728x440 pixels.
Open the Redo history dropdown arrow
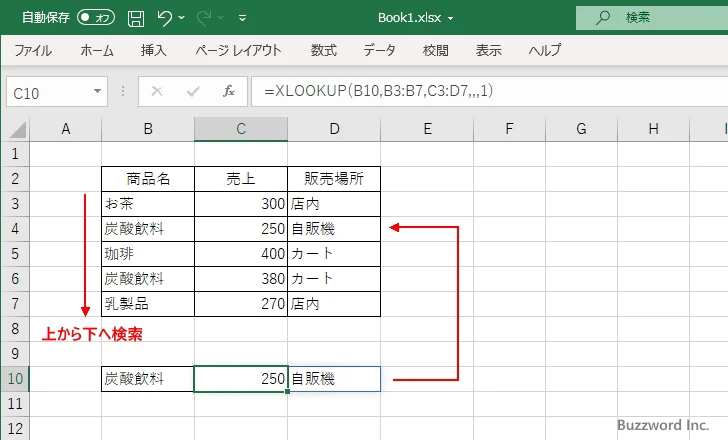click(221, 18)
